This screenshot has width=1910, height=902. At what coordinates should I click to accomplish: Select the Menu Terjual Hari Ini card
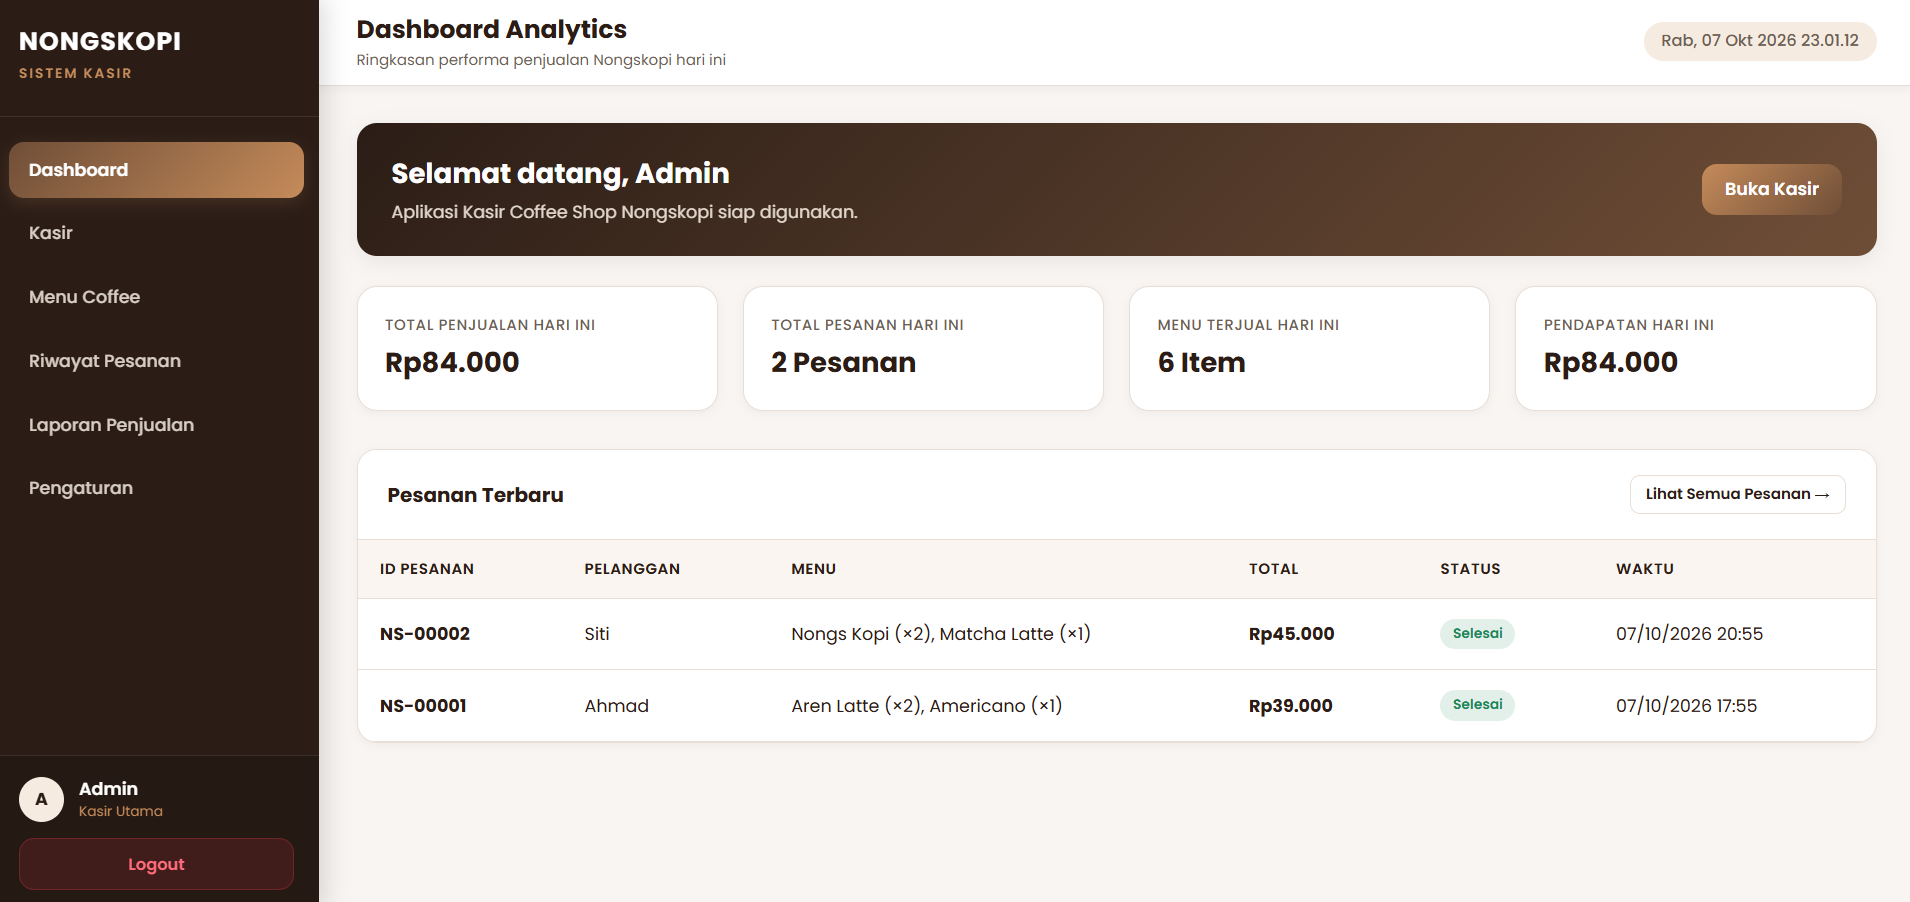pos(1309,348)
